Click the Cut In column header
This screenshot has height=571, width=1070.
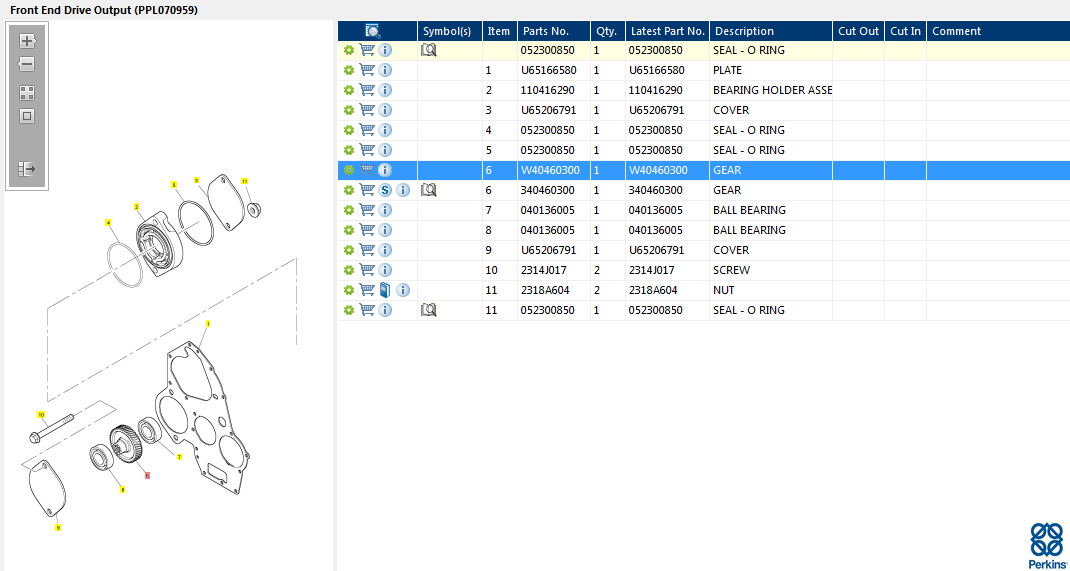(x=906, y=31)
